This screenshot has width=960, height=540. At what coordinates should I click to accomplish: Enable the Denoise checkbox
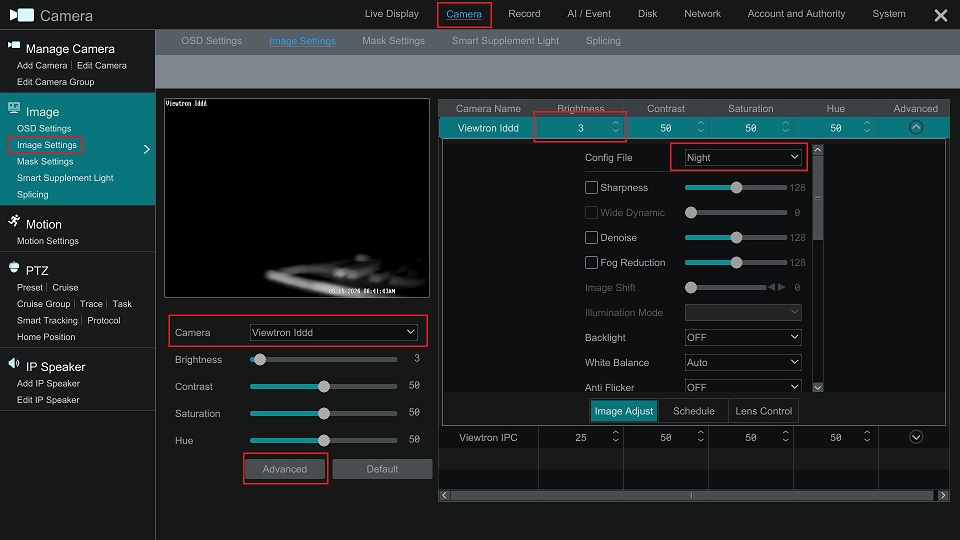click(x=591, y=238)
